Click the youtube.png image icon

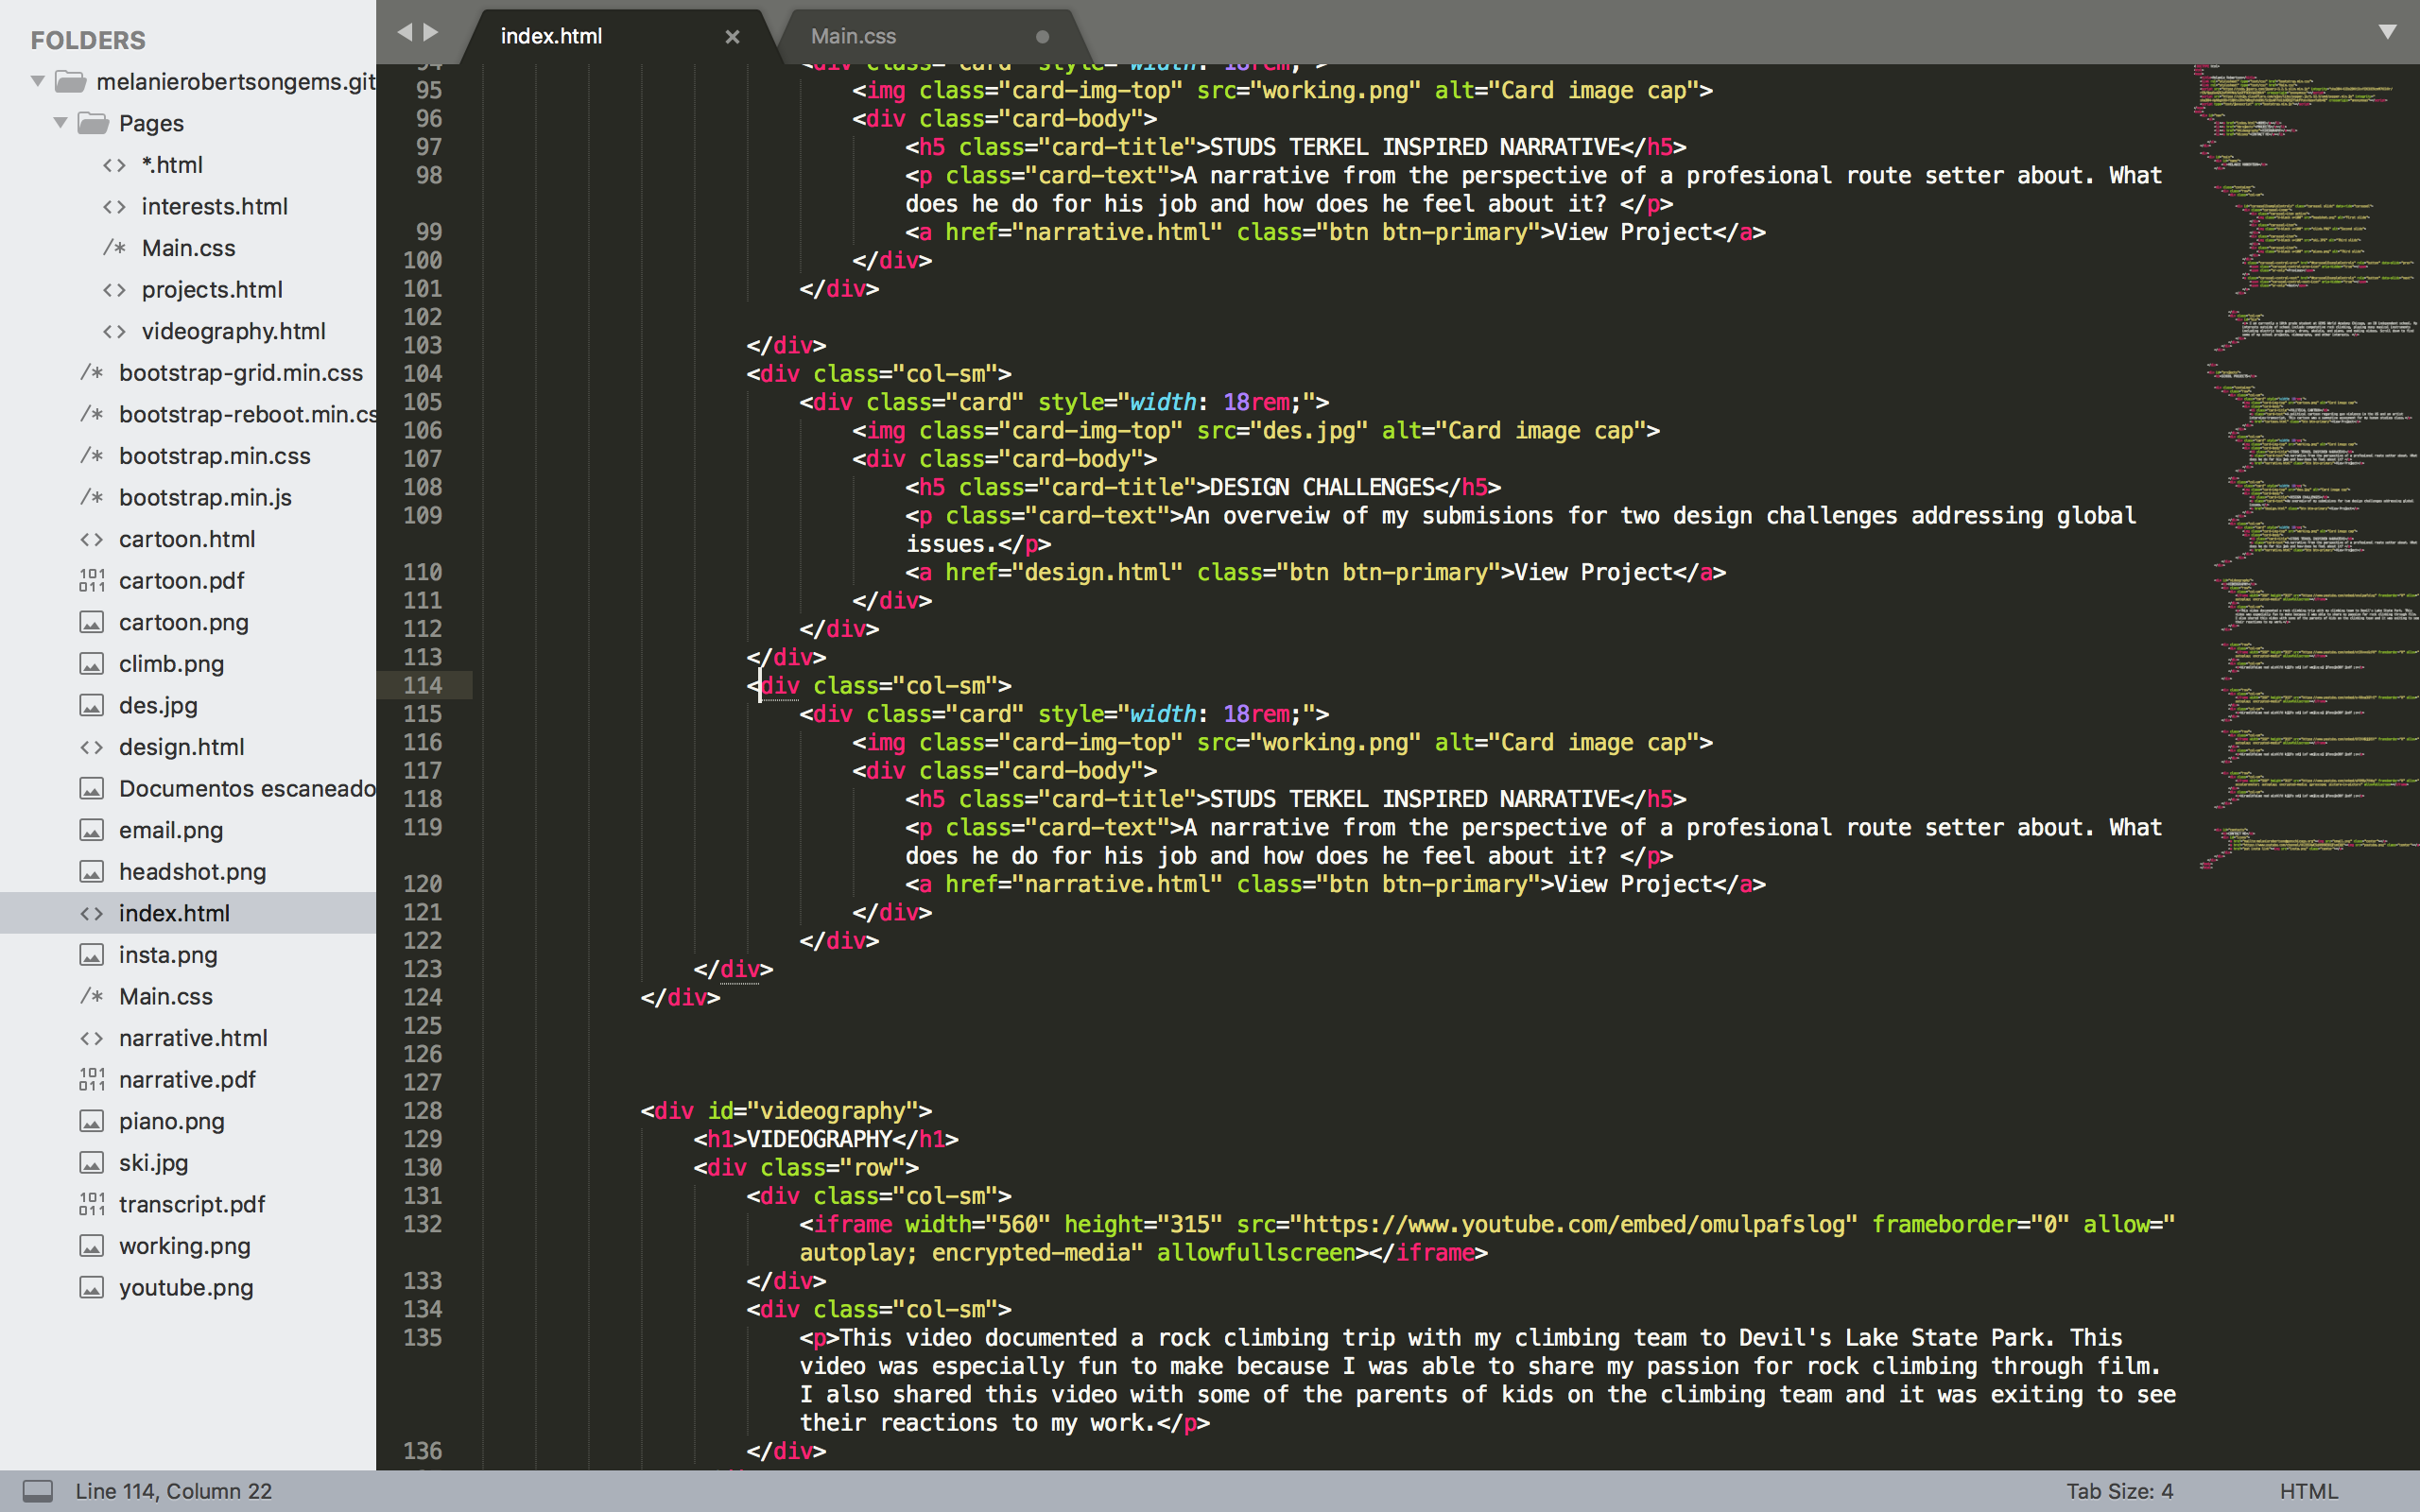coord(92,1287)
